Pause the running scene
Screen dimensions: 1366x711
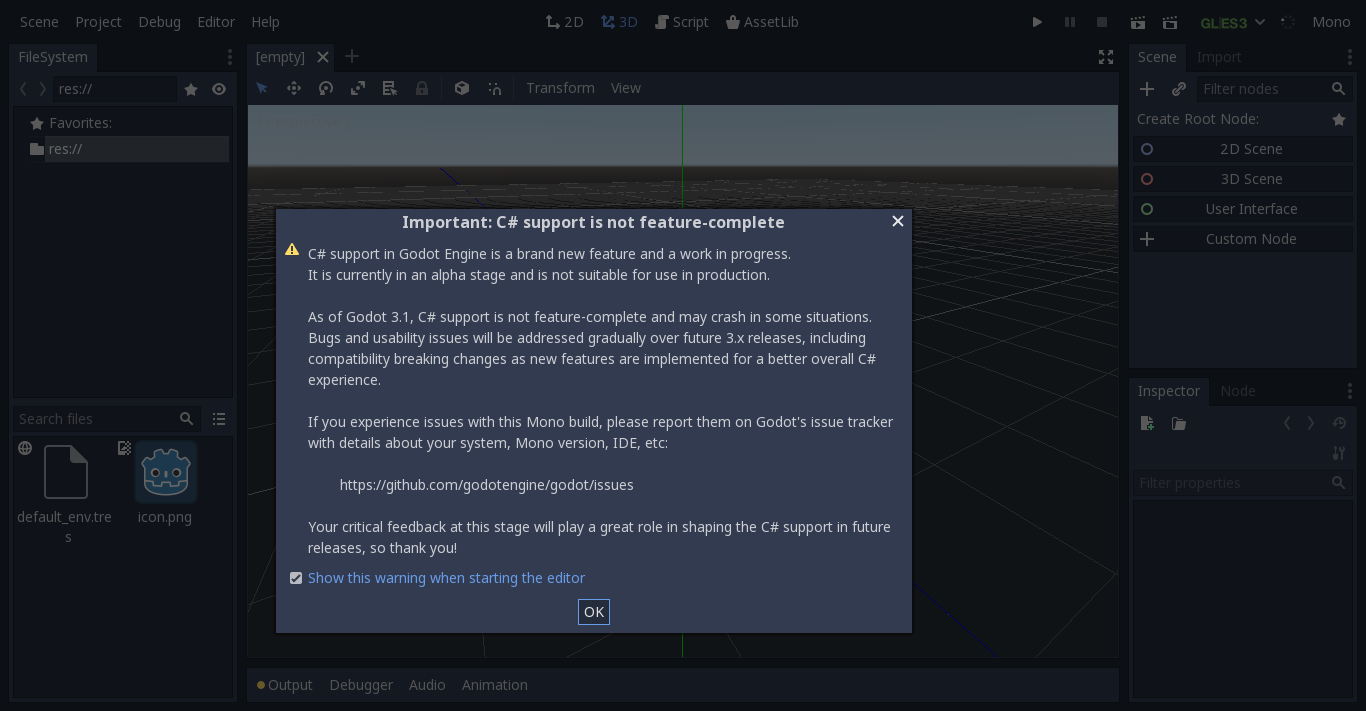click(1070, 22)
